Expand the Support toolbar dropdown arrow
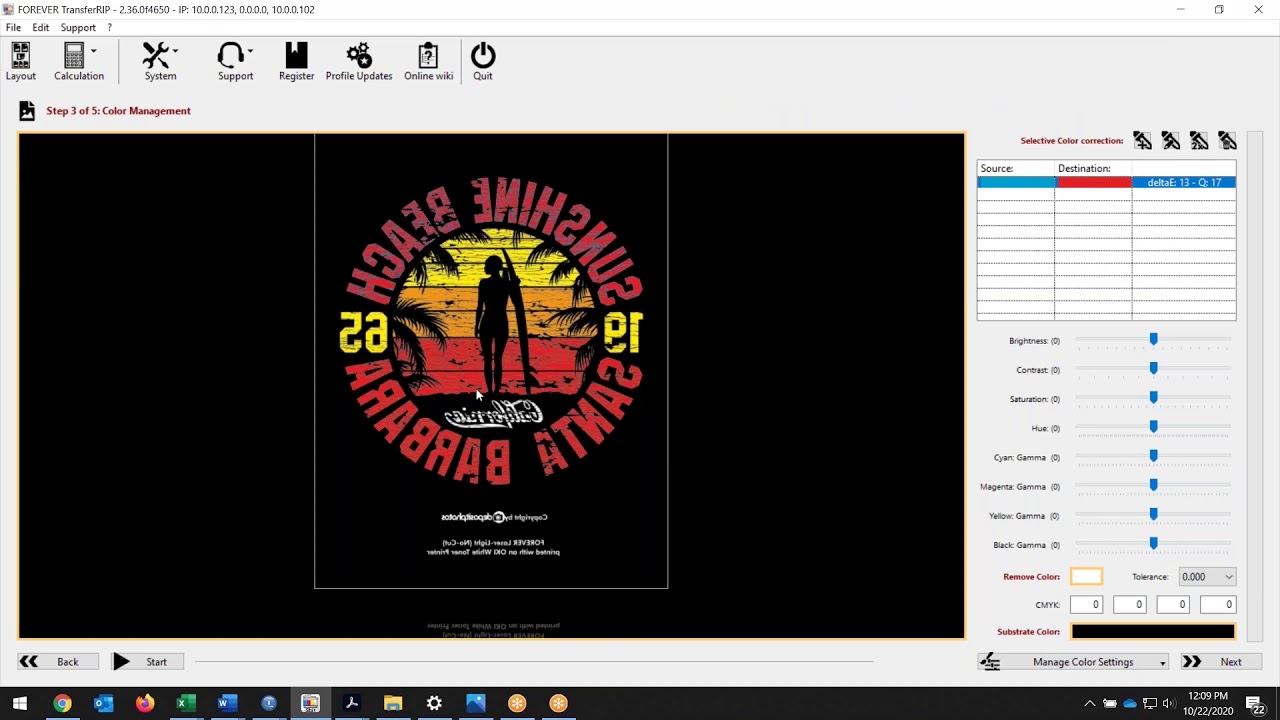1280x720 pixels. (x=250, y=50)
